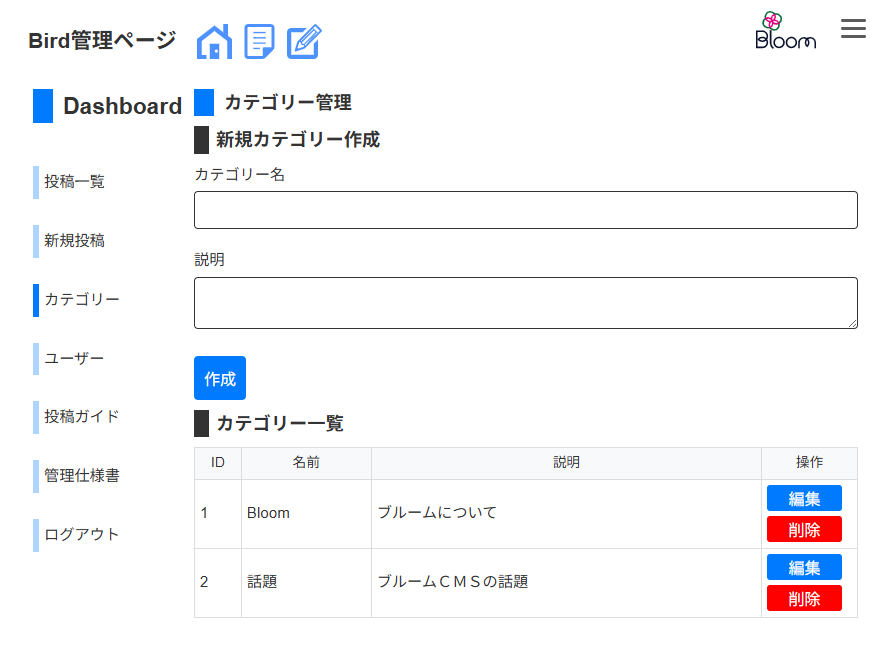Open the posts list document icon
Screen dimensions: 883x661
point(259,42)
